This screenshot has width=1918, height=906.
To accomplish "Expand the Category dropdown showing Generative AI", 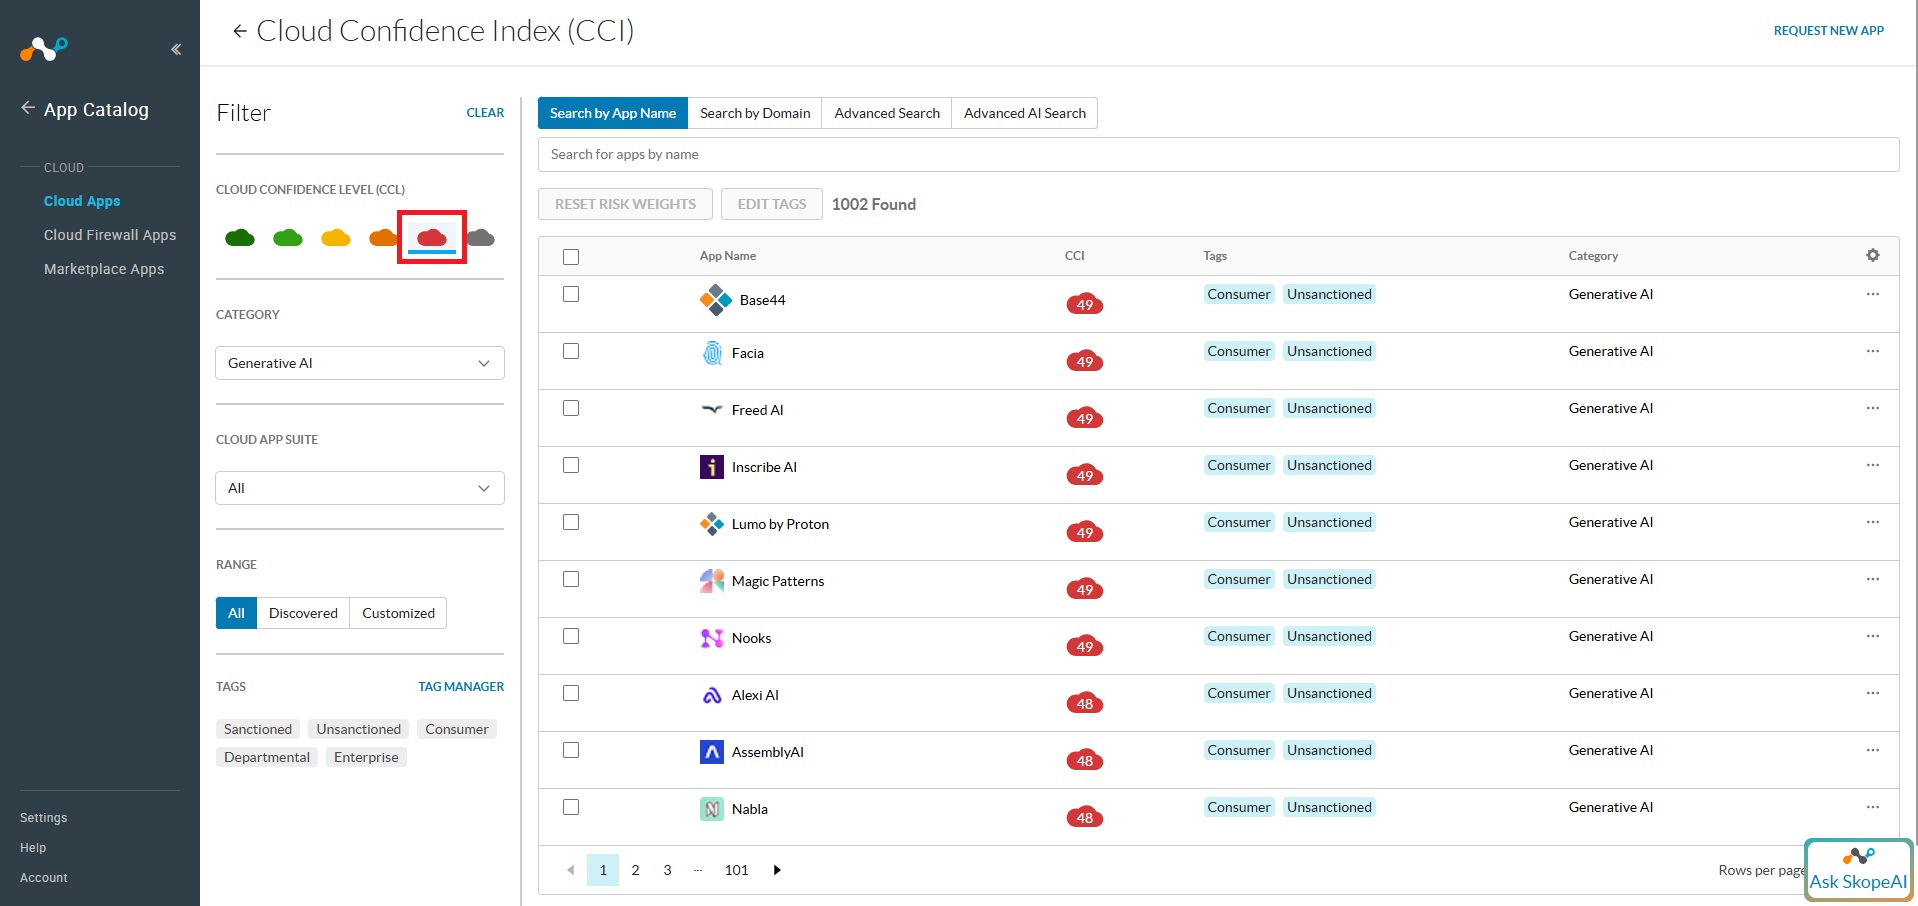I will (x=359, y=363).
